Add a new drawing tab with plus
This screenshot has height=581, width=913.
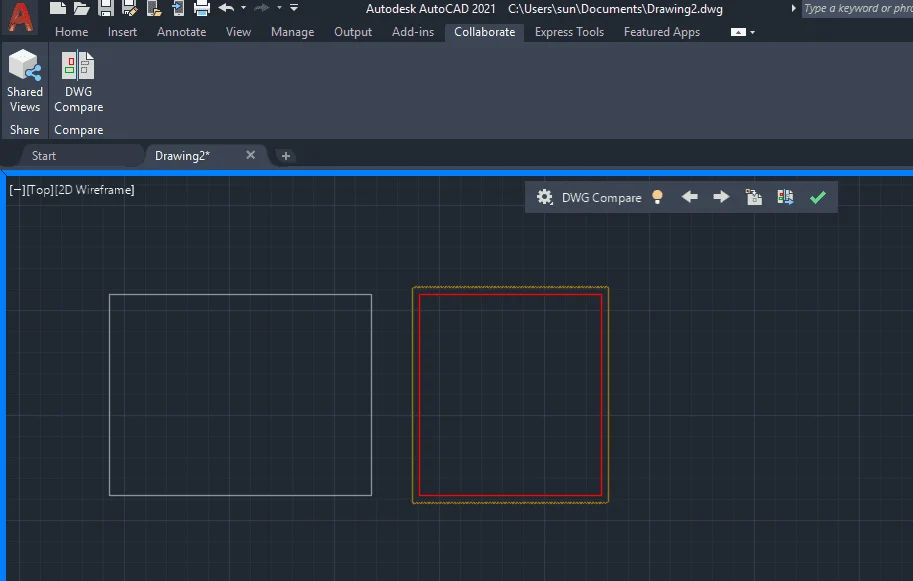[285, 156]
